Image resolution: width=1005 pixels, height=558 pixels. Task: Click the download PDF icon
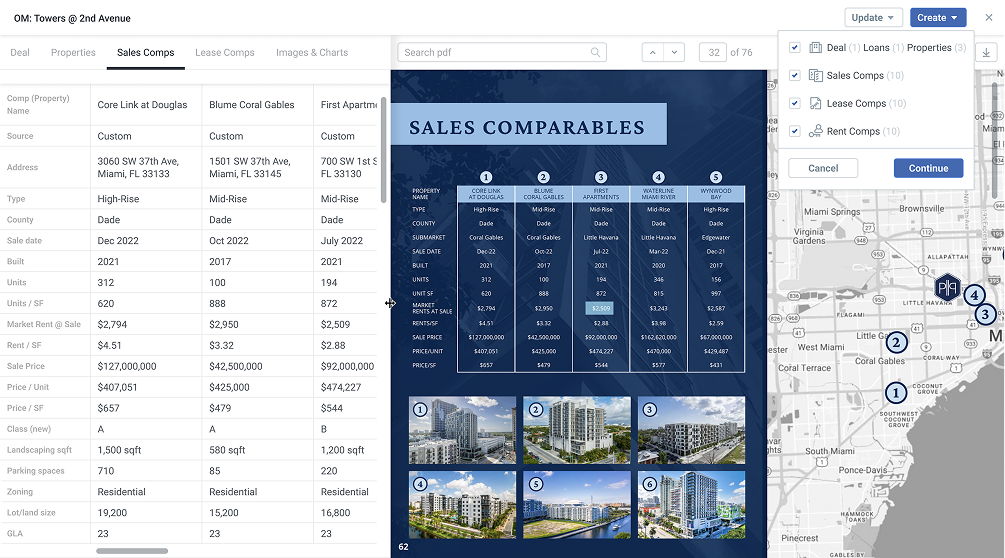[x=986, y=53]
